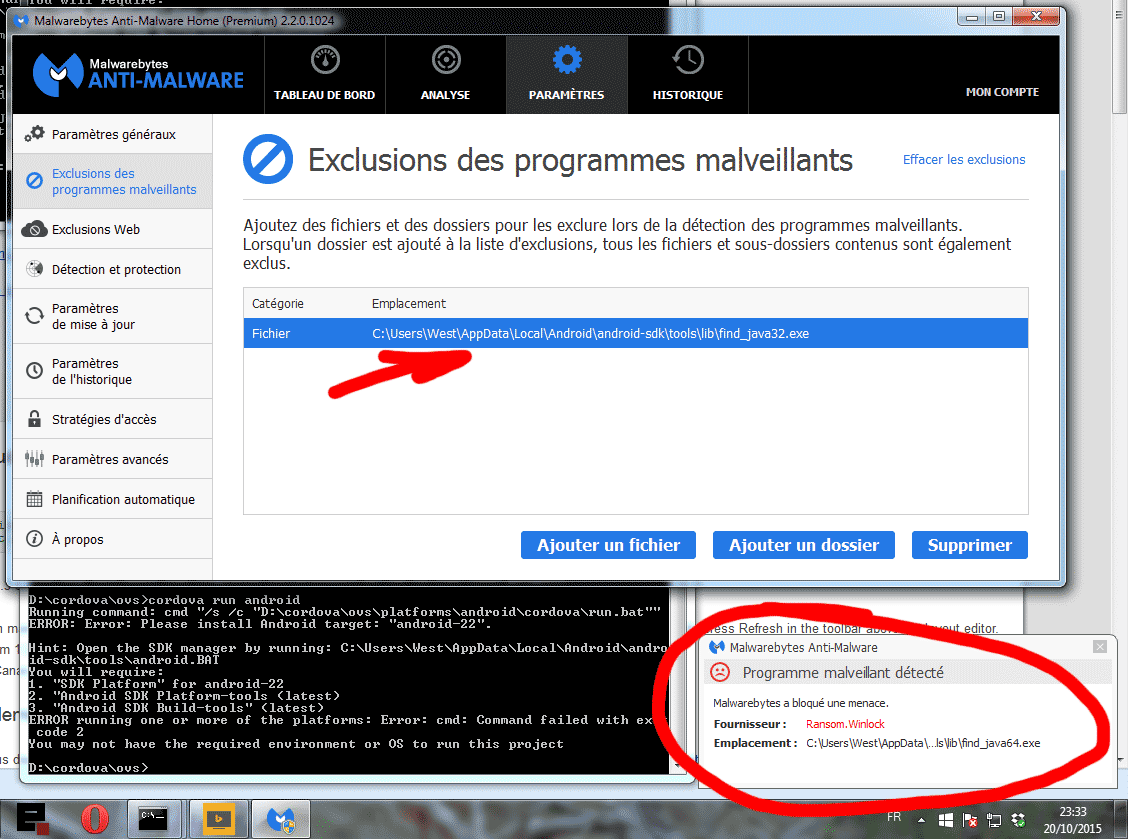Open the Analyse tab
The height and width of the screenshot is (839, 1128).
[445, 75]
